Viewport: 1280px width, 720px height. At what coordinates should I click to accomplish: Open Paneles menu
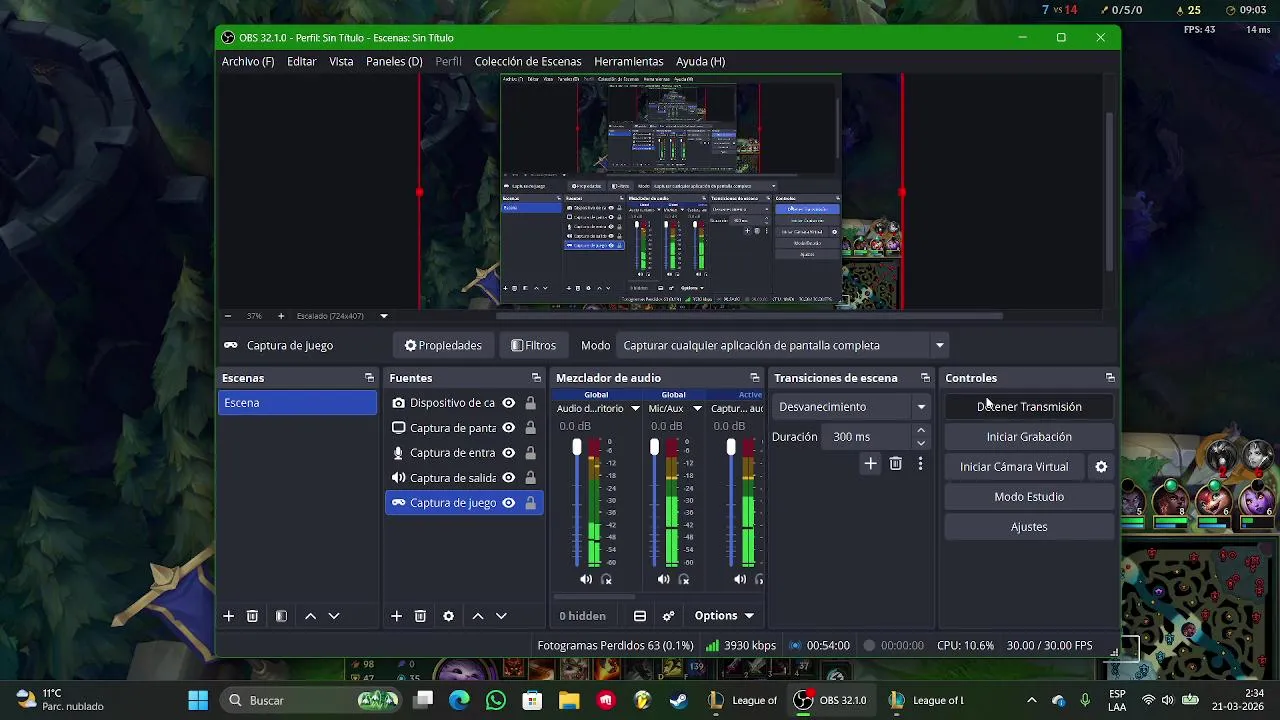(x=394, y=61)
